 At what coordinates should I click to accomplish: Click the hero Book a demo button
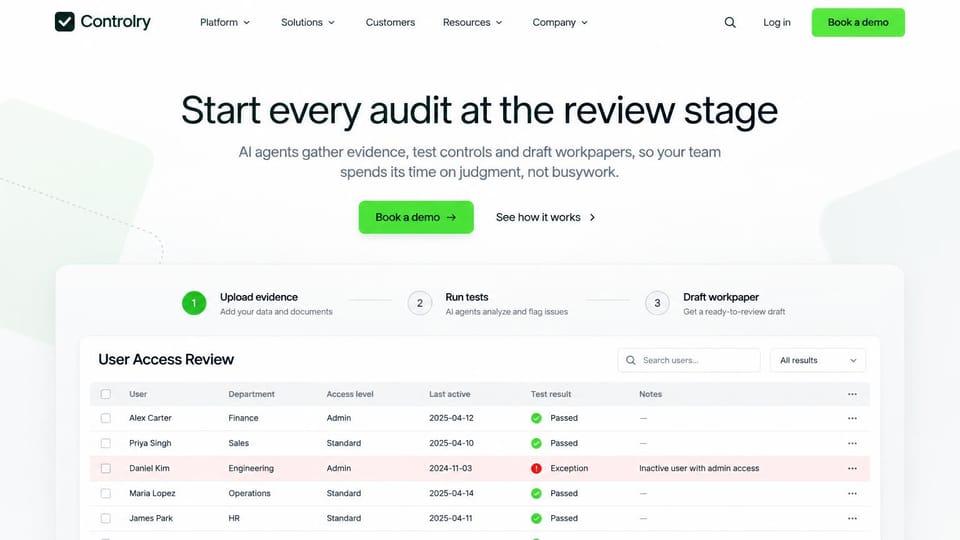(416, 217)
